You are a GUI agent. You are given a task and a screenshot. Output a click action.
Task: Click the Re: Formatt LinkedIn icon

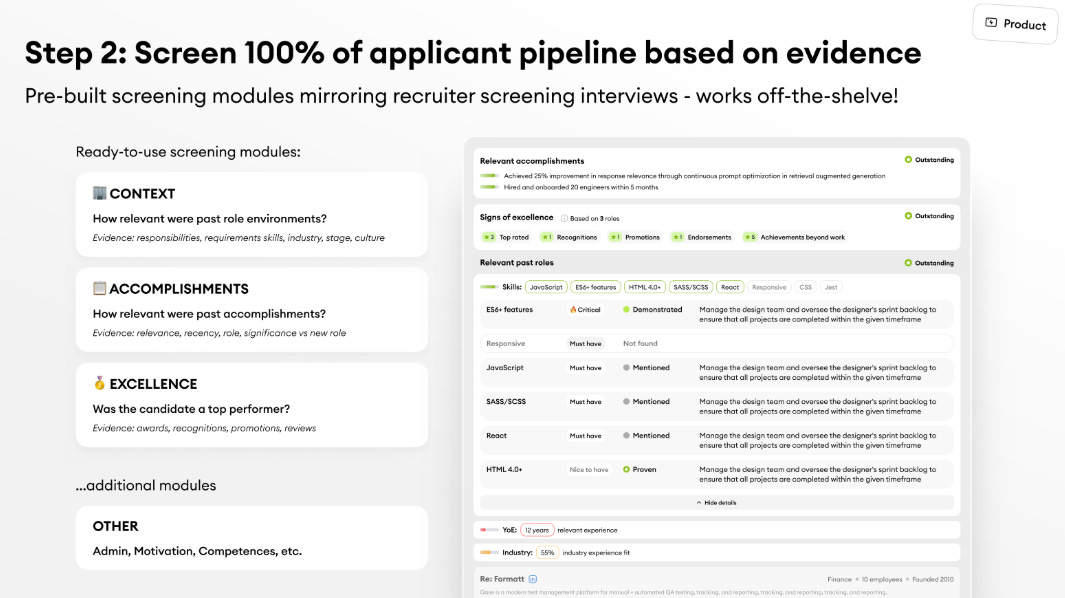click(x=532, y=579)
